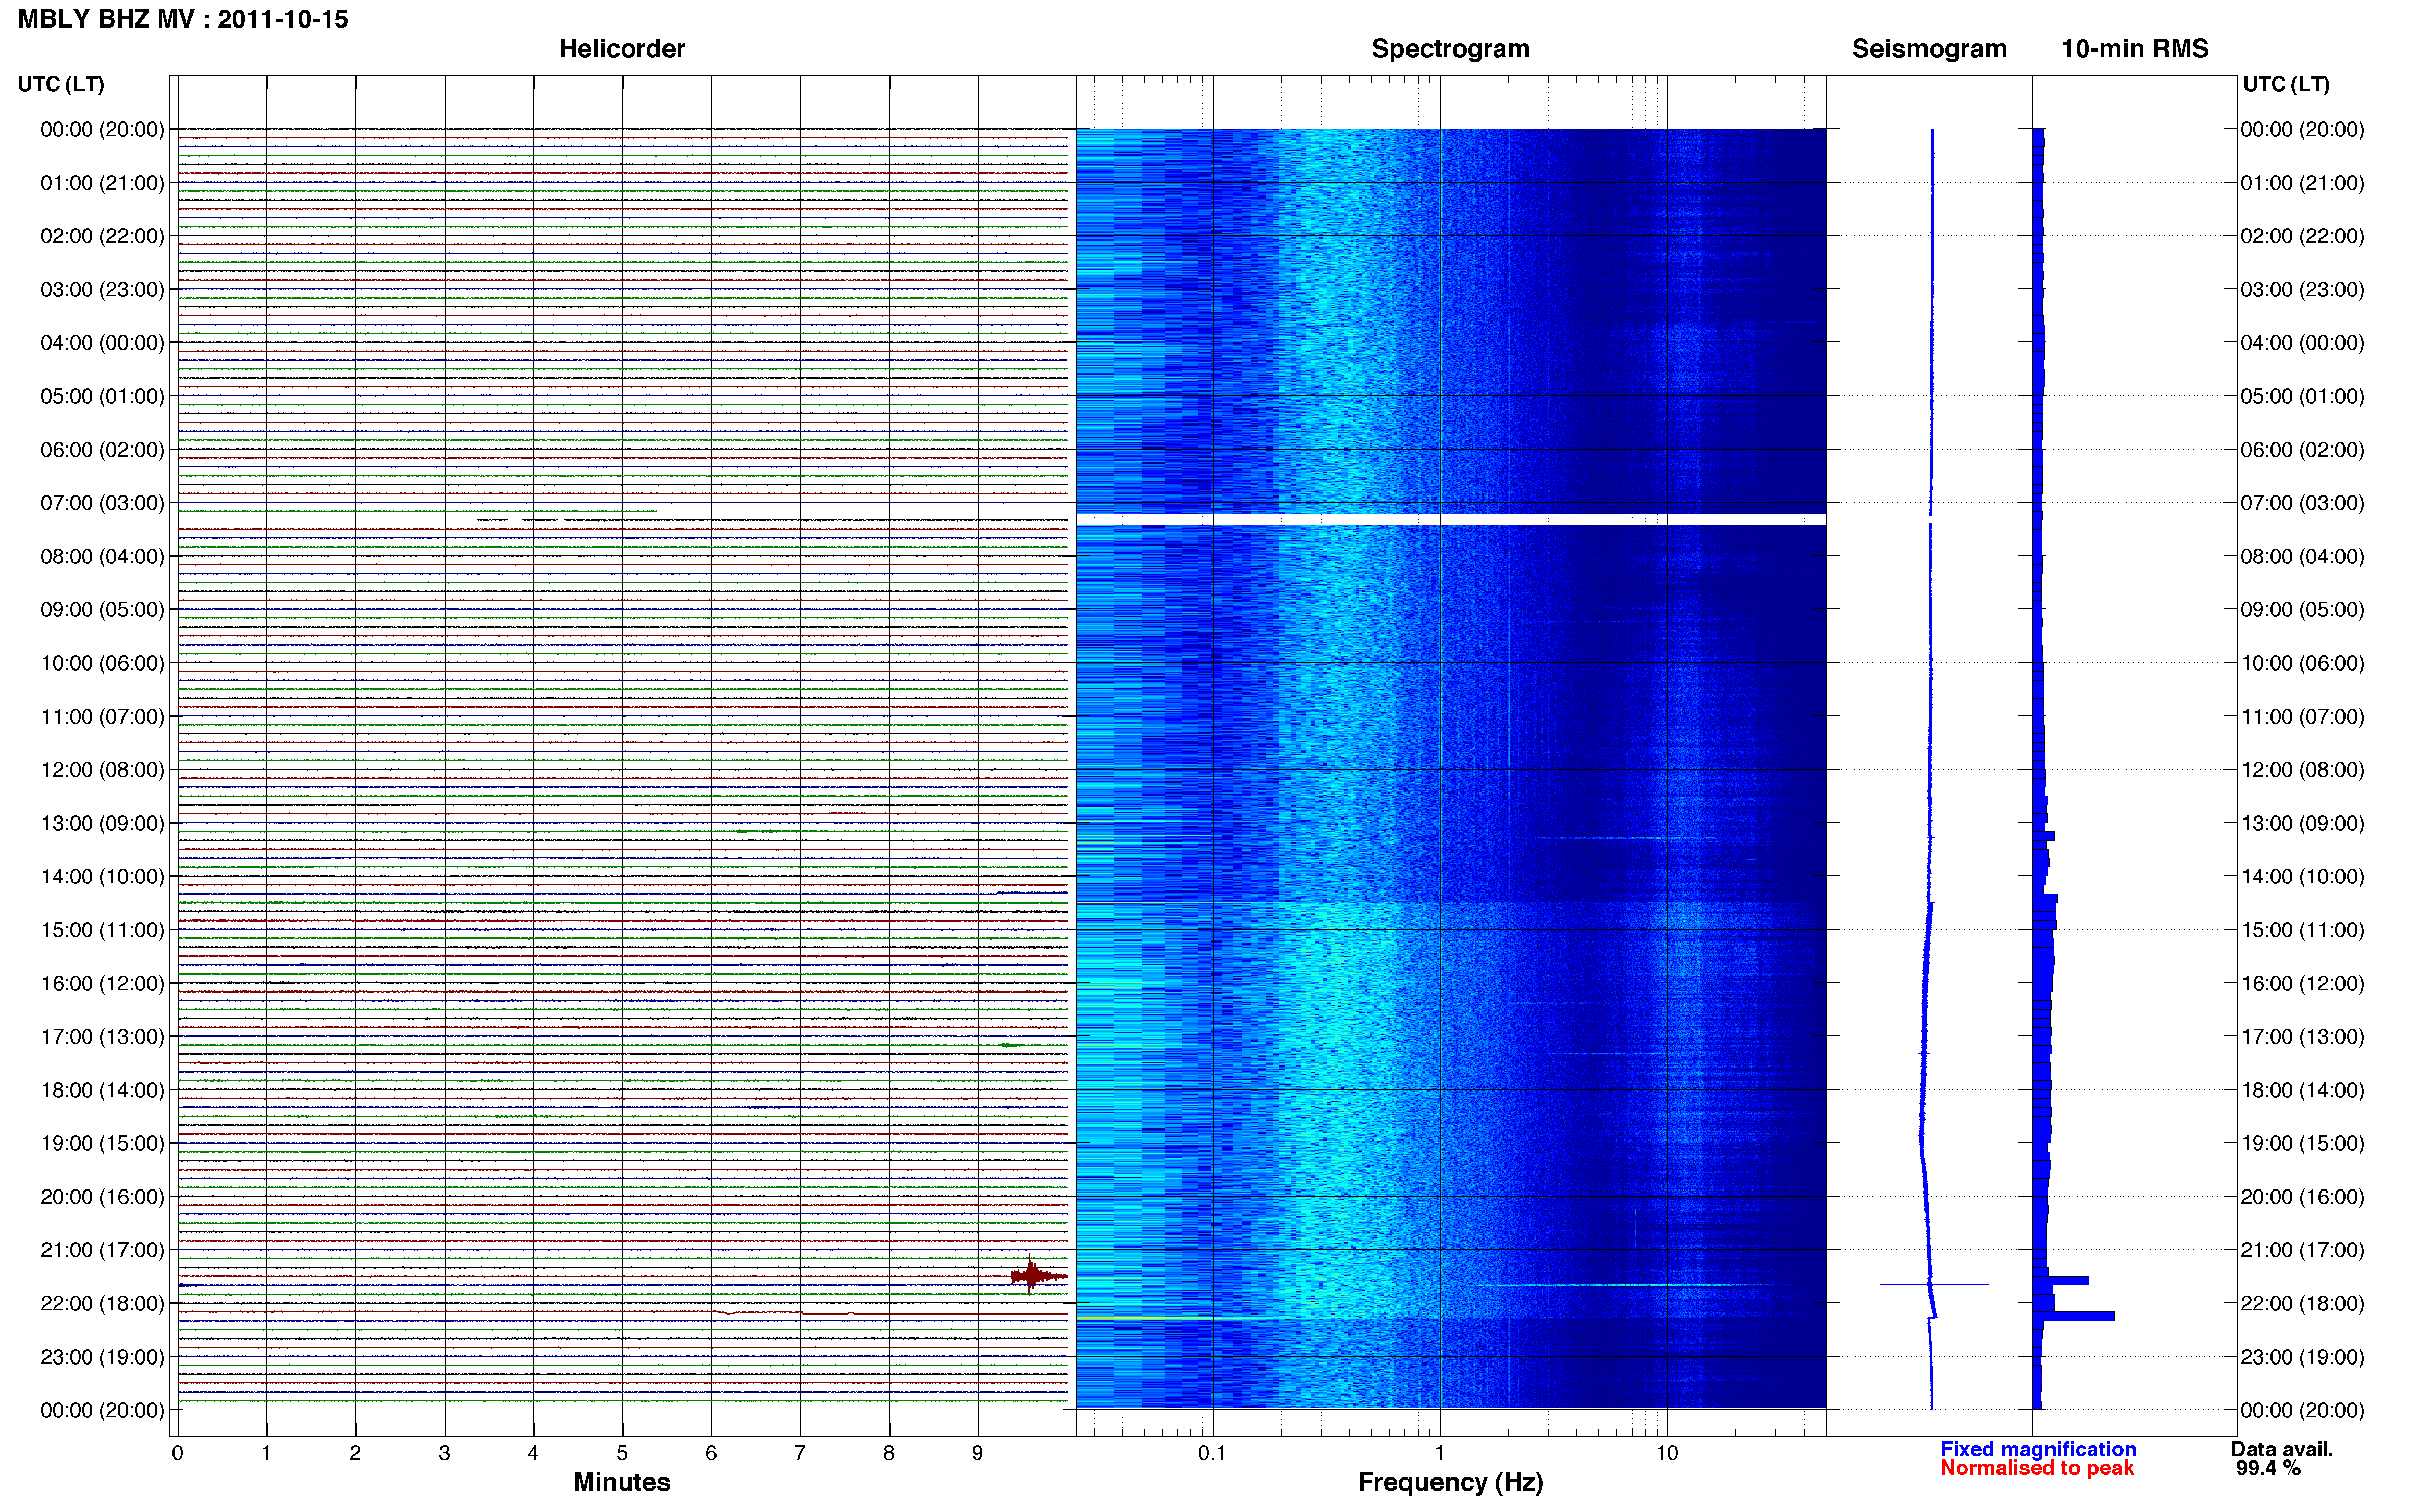This screenshot has width=2419, height=1512.
Task: Select the 10-min RMS panel heading
Action: tap(2134, 49)
